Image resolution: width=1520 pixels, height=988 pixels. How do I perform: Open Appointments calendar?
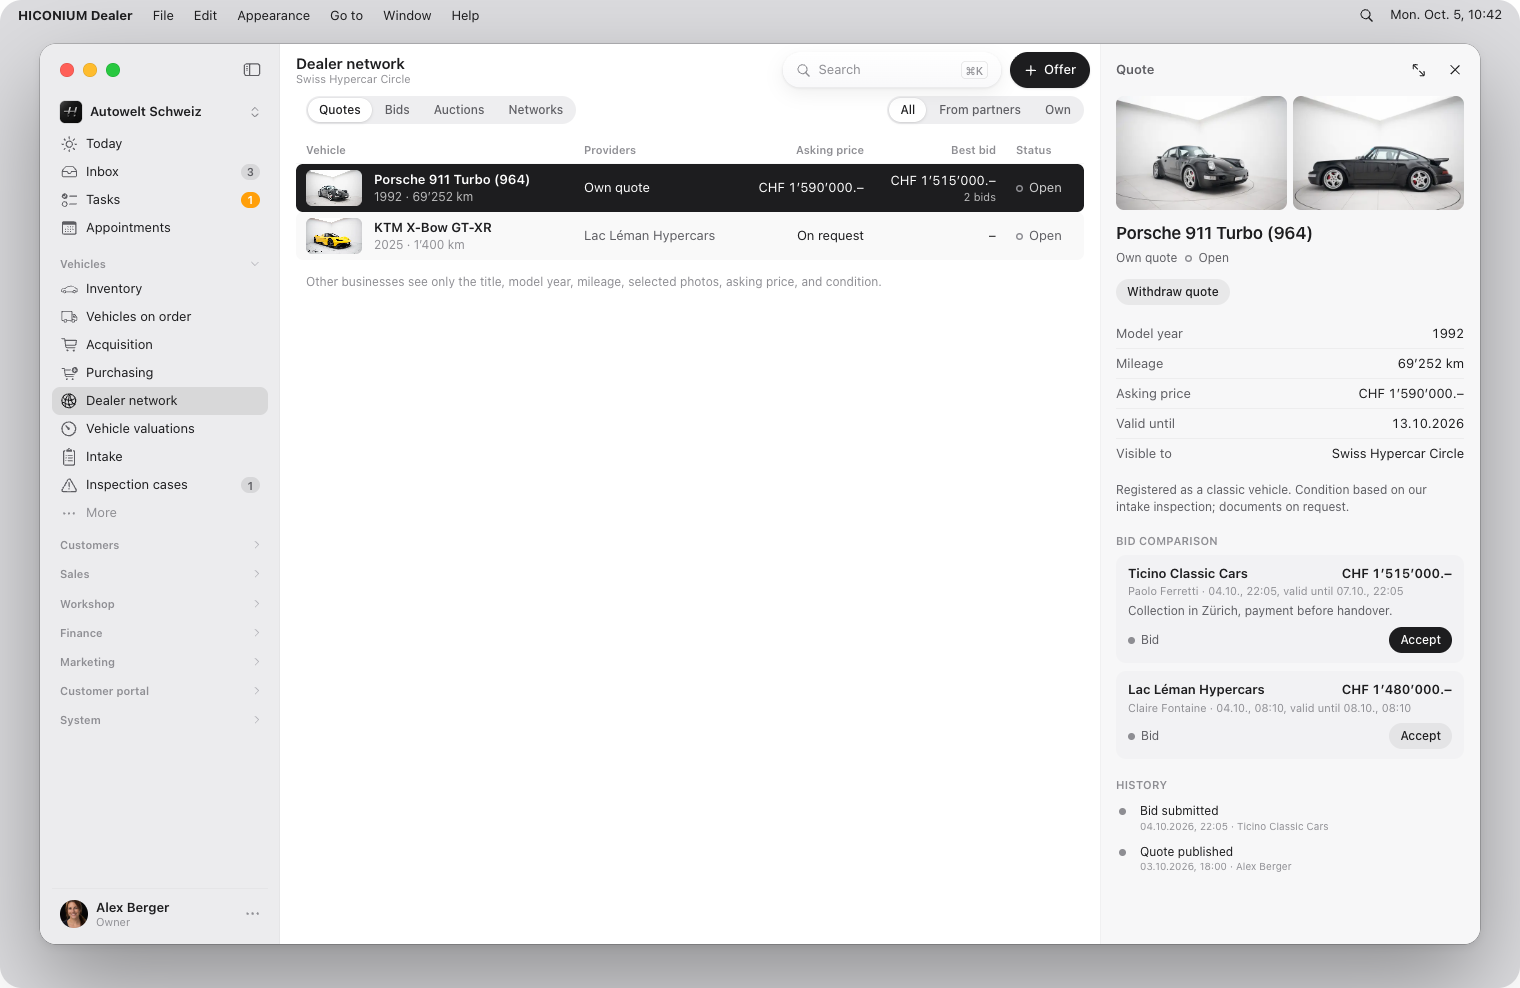click(x=160, y=228)
